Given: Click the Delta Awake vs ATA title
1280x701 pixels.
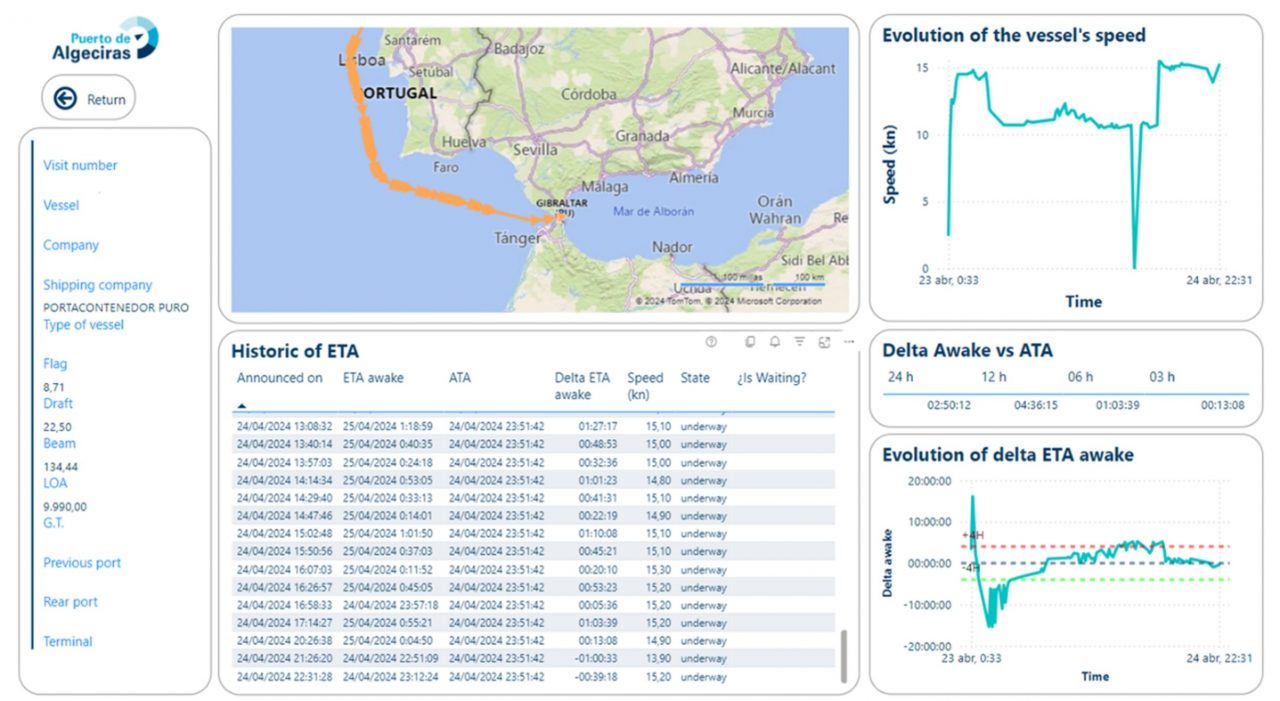Looking at the screenshot, I should coord(967,351).
